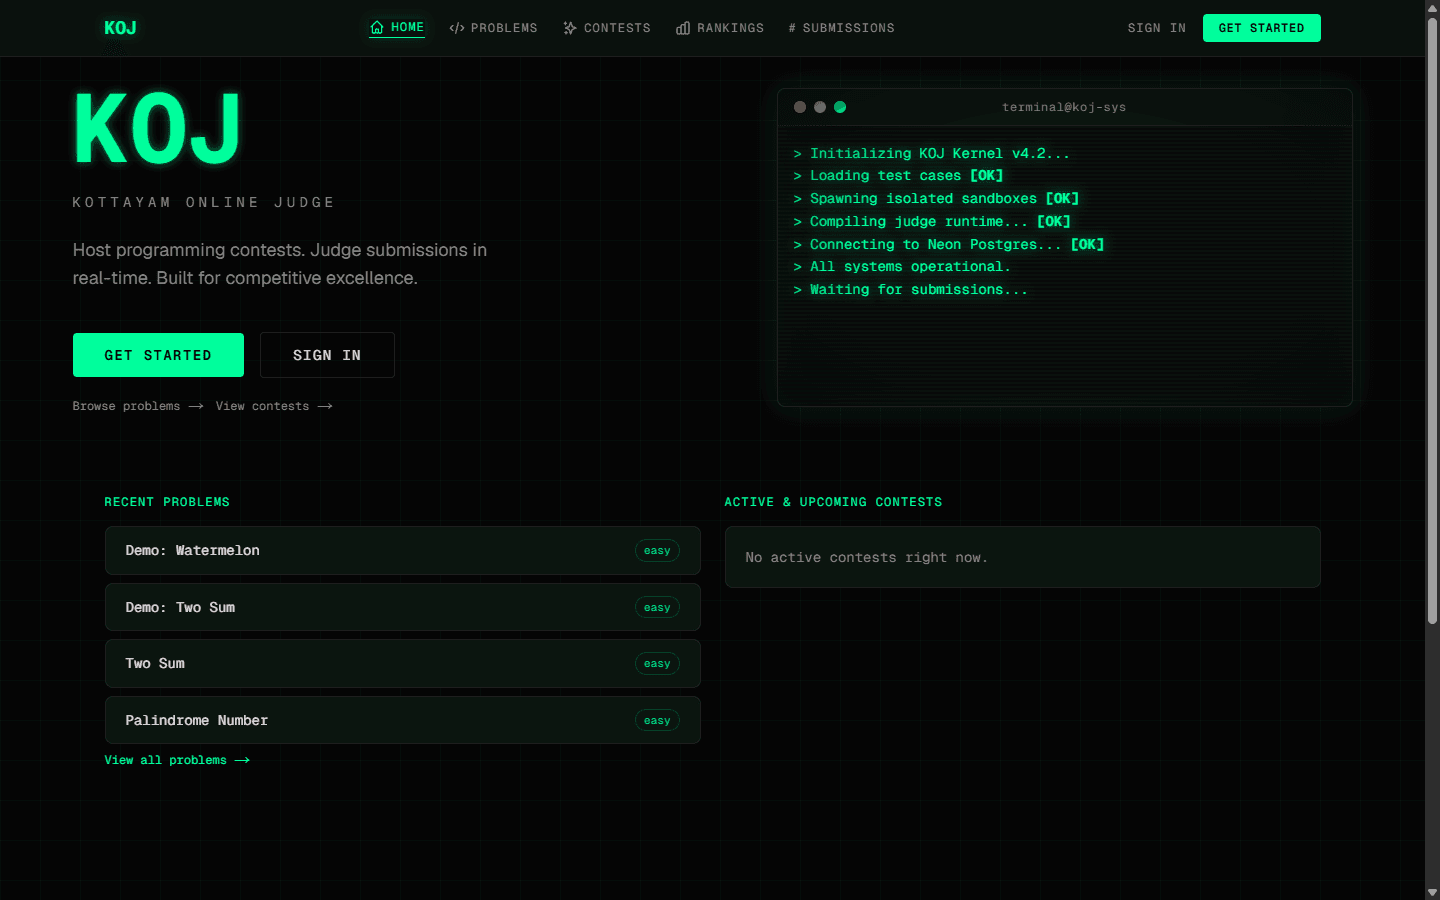Click the 'Waiting for submissions...' terminal line

coord(911,290)
